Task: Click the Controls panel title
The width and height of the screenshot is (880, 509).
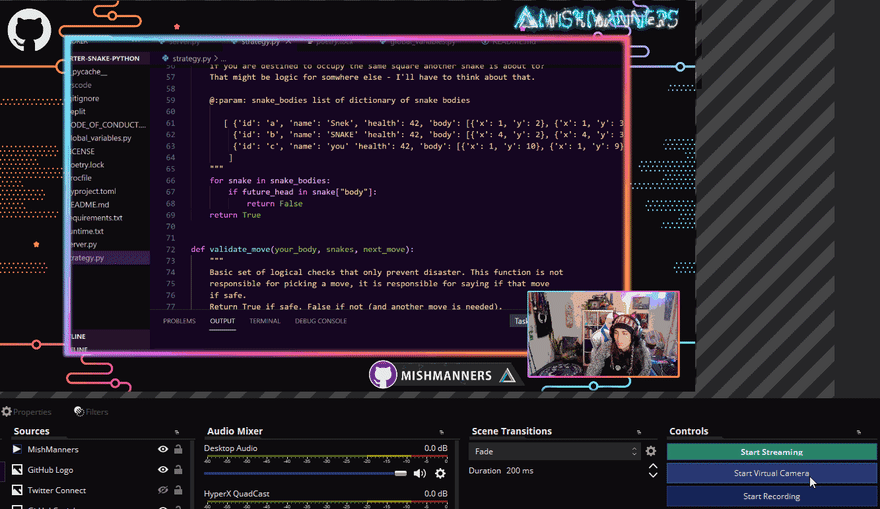Action: coord(689,431)
